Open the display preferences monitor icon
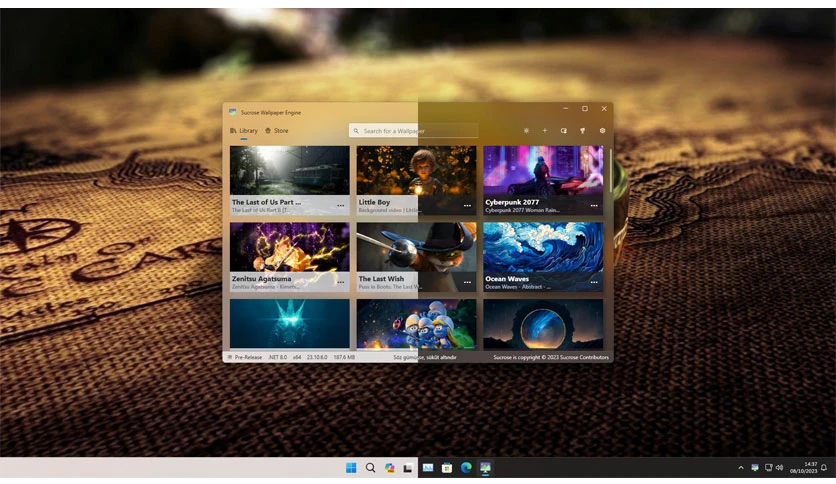 tap(564, 131)
